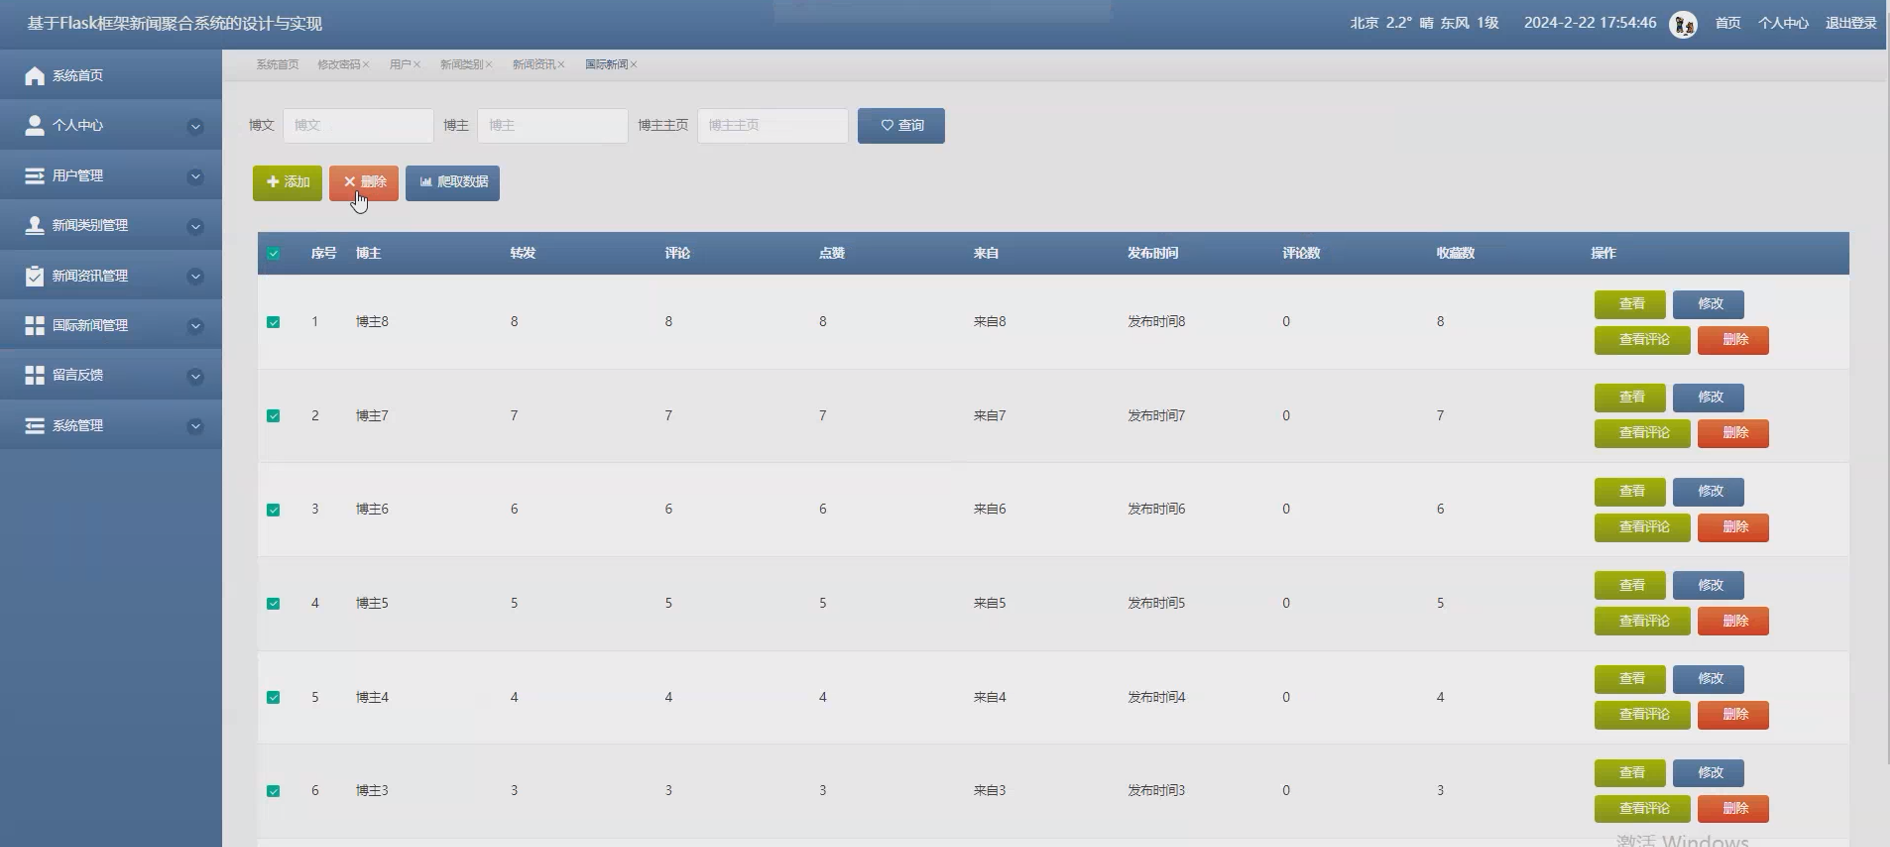Uncheck the row for 博主7

(x=273, y=416)
